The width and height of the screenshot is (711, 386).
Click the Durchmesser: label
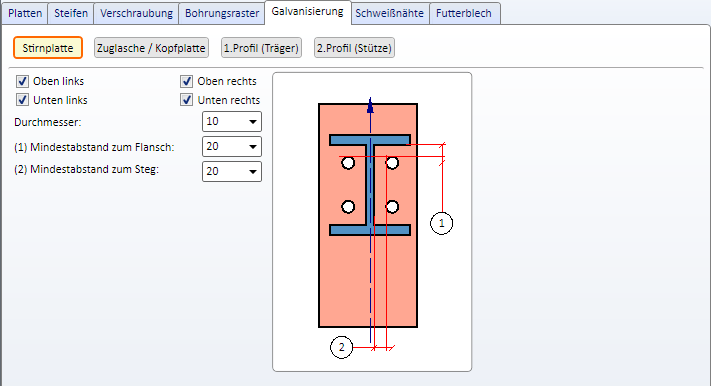coord(48,122)
